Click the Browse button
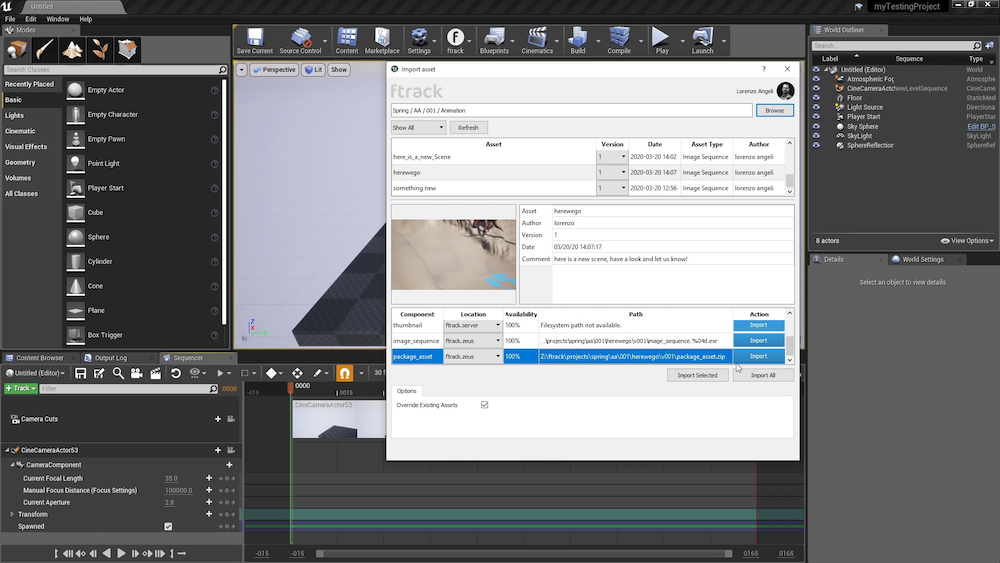The image size is (1000, 563). pos(774,110)
